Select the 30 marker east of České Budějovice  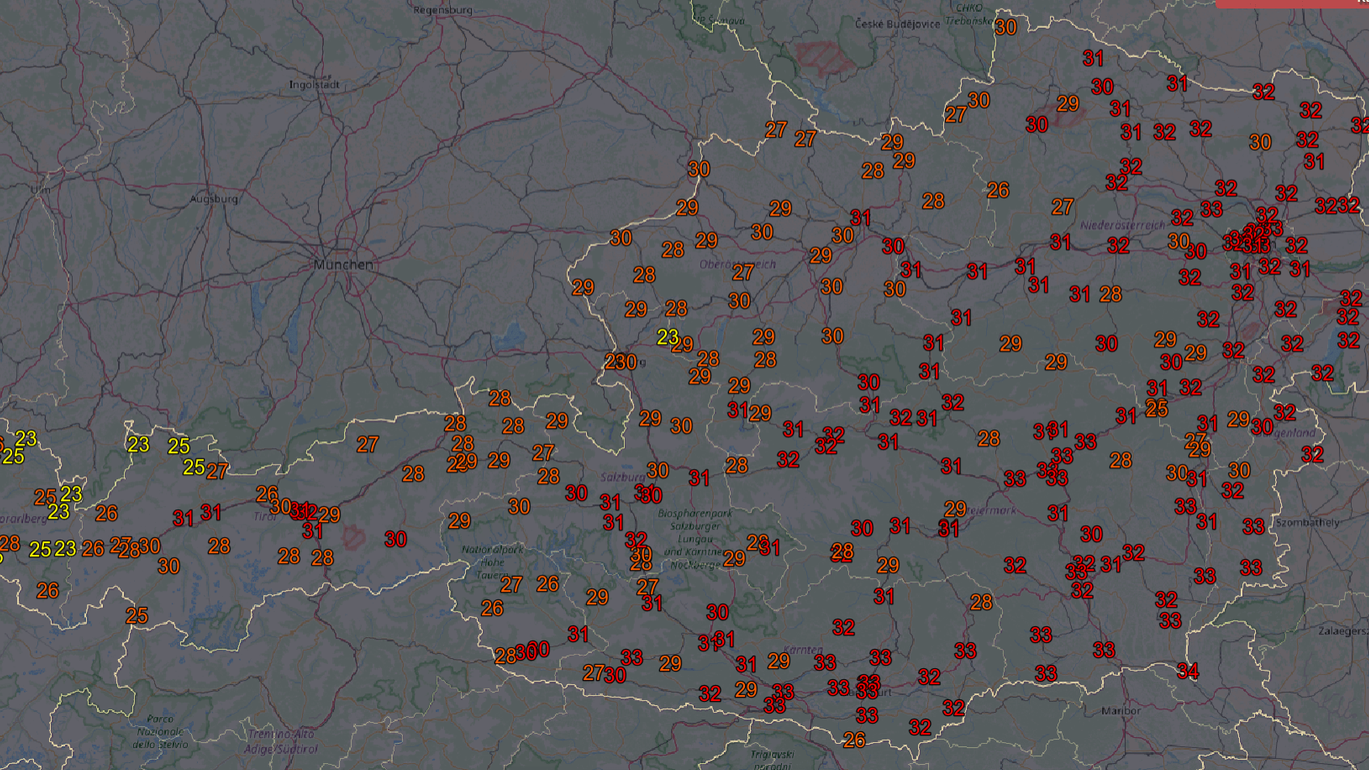[1005, 28]
